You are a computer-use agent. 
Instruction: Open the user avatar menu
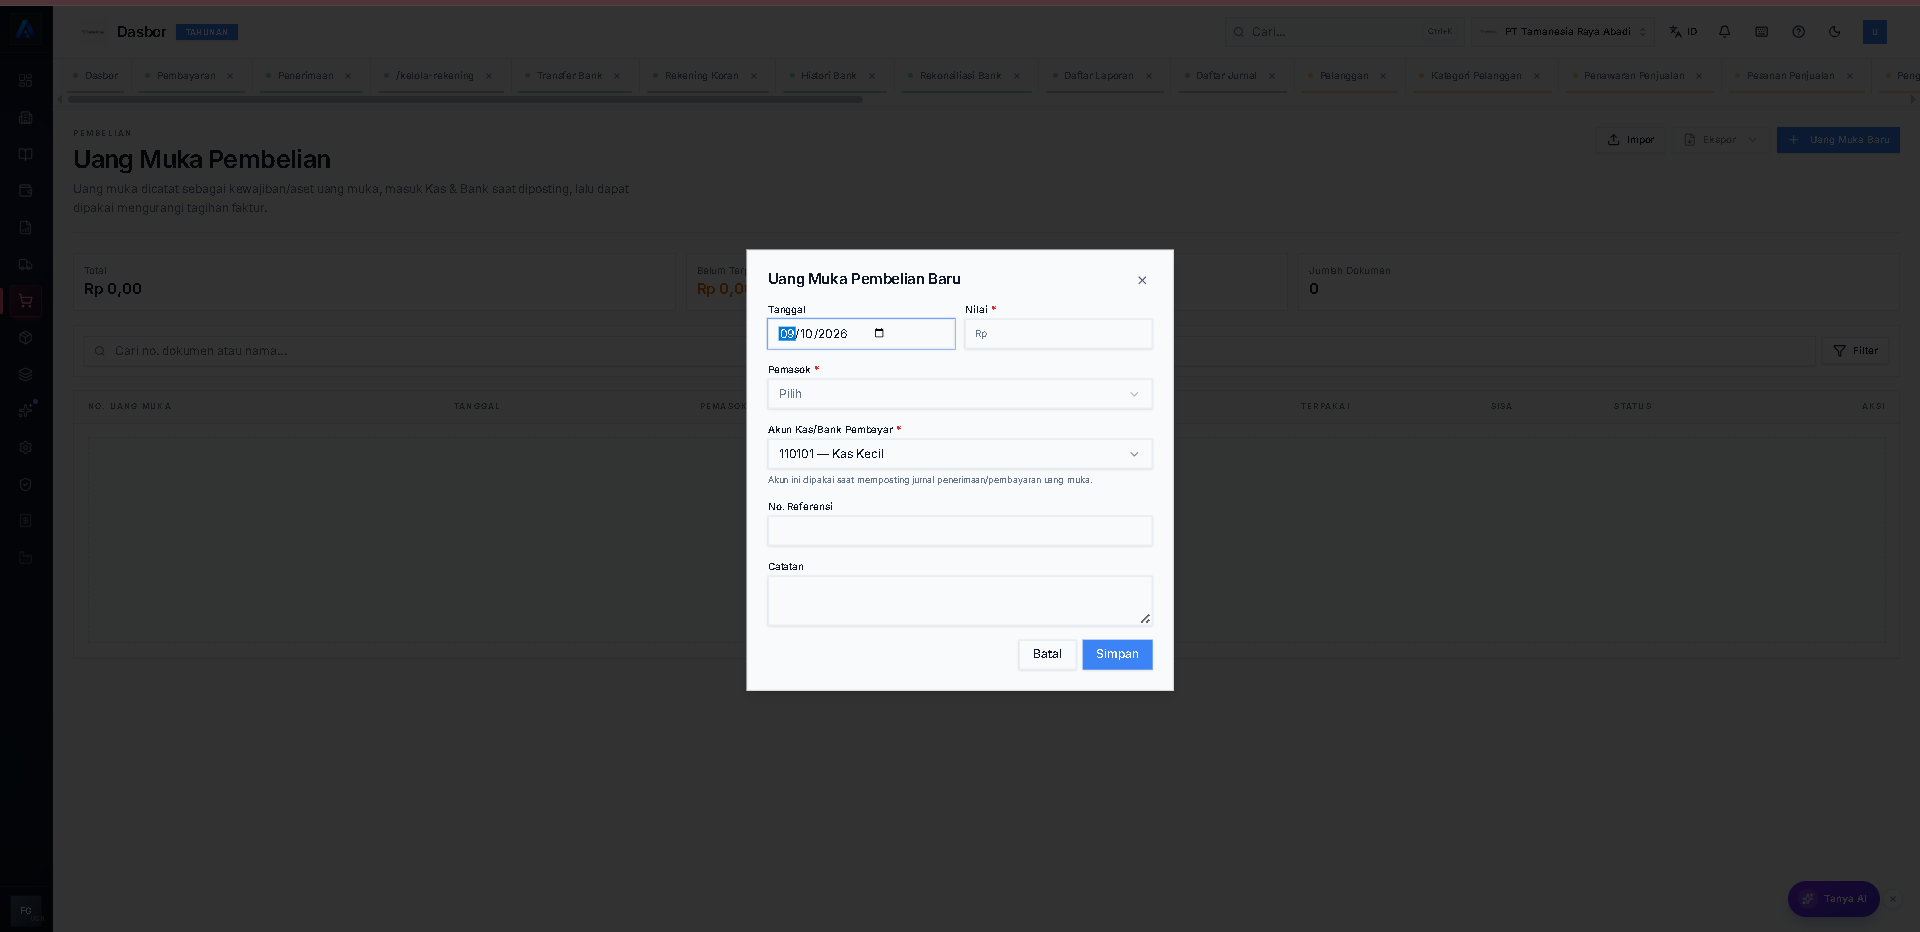coord(1875,32)
